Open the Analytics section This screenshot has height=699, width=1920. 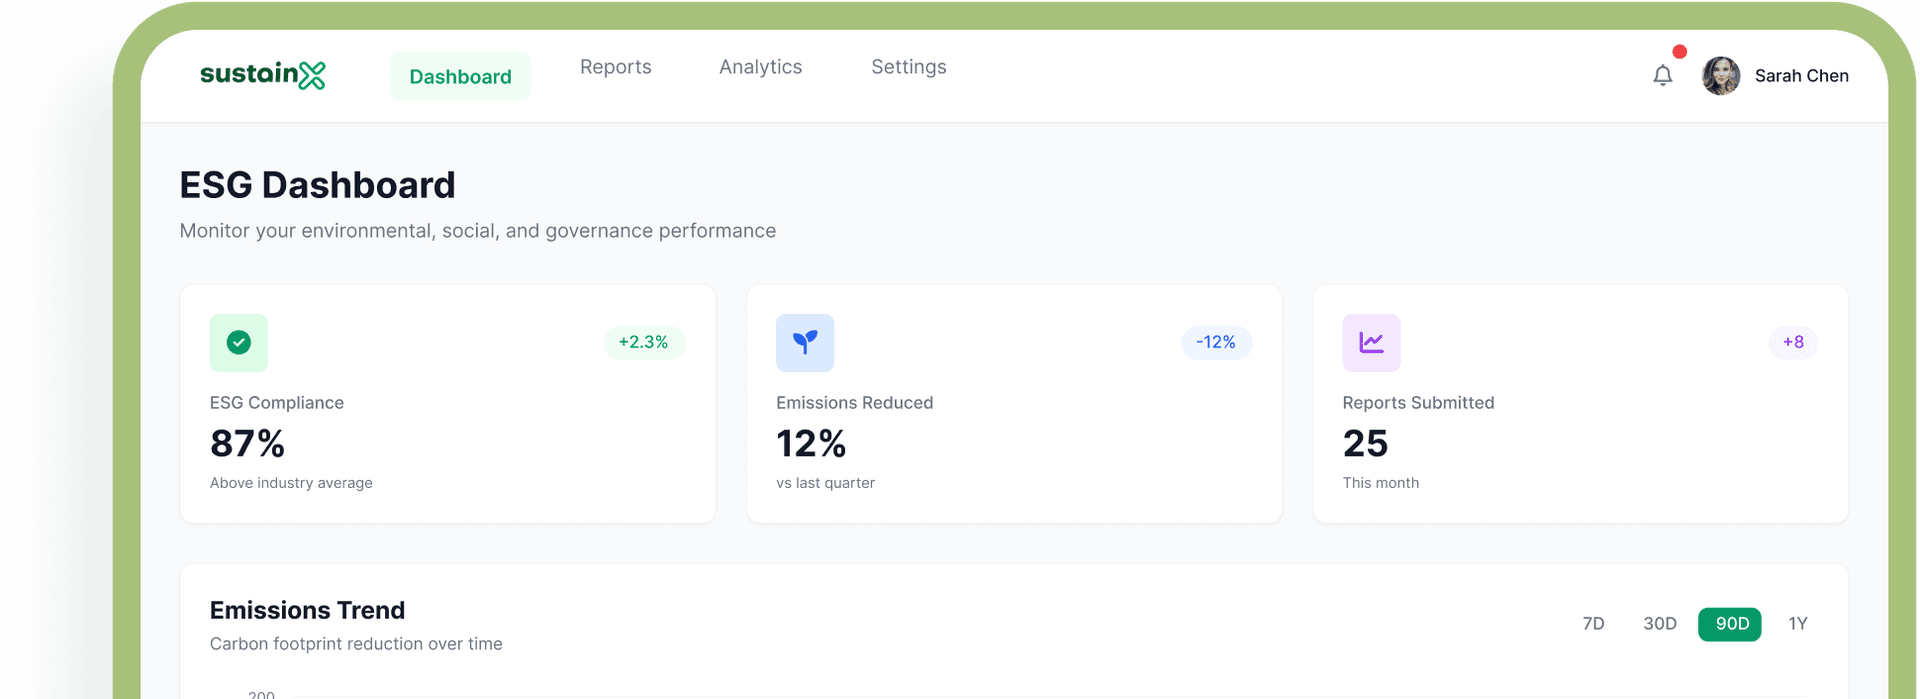tap(760, 66)
